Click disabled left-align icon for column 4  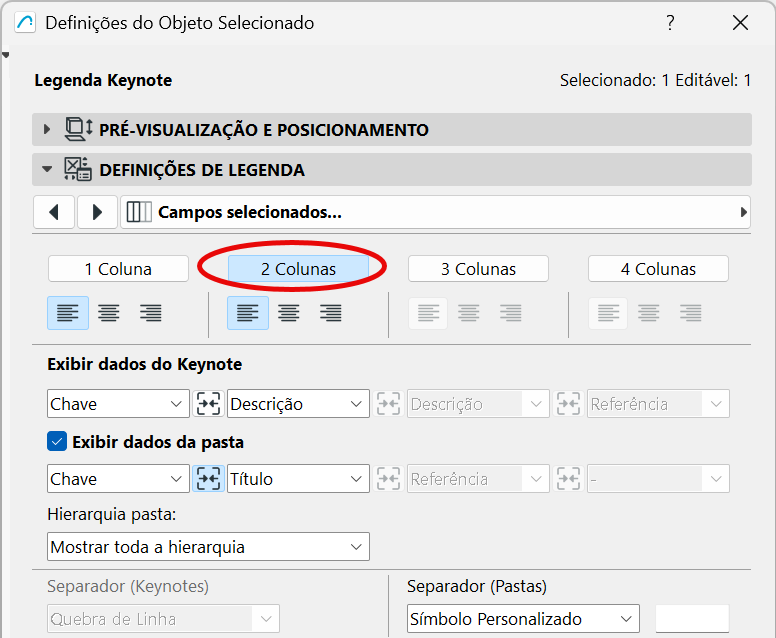click(608, 313)
